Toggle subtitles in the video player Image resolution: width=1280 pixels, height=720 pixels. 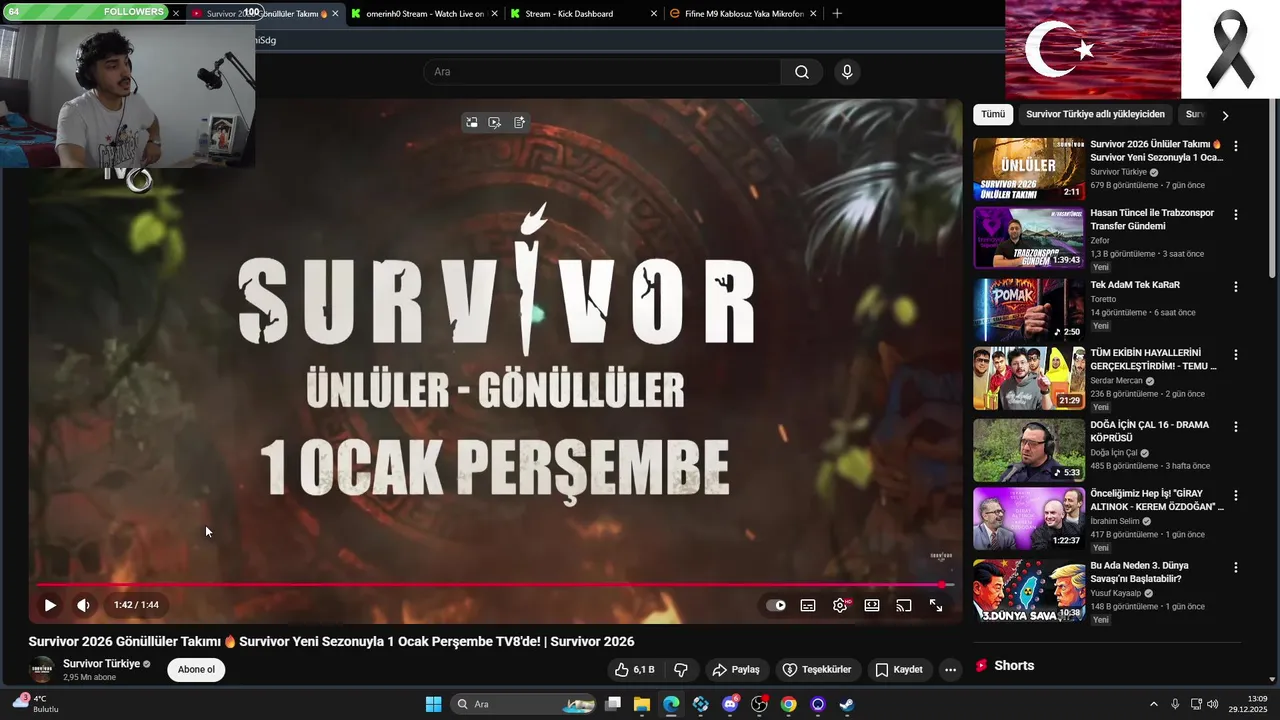808,605
